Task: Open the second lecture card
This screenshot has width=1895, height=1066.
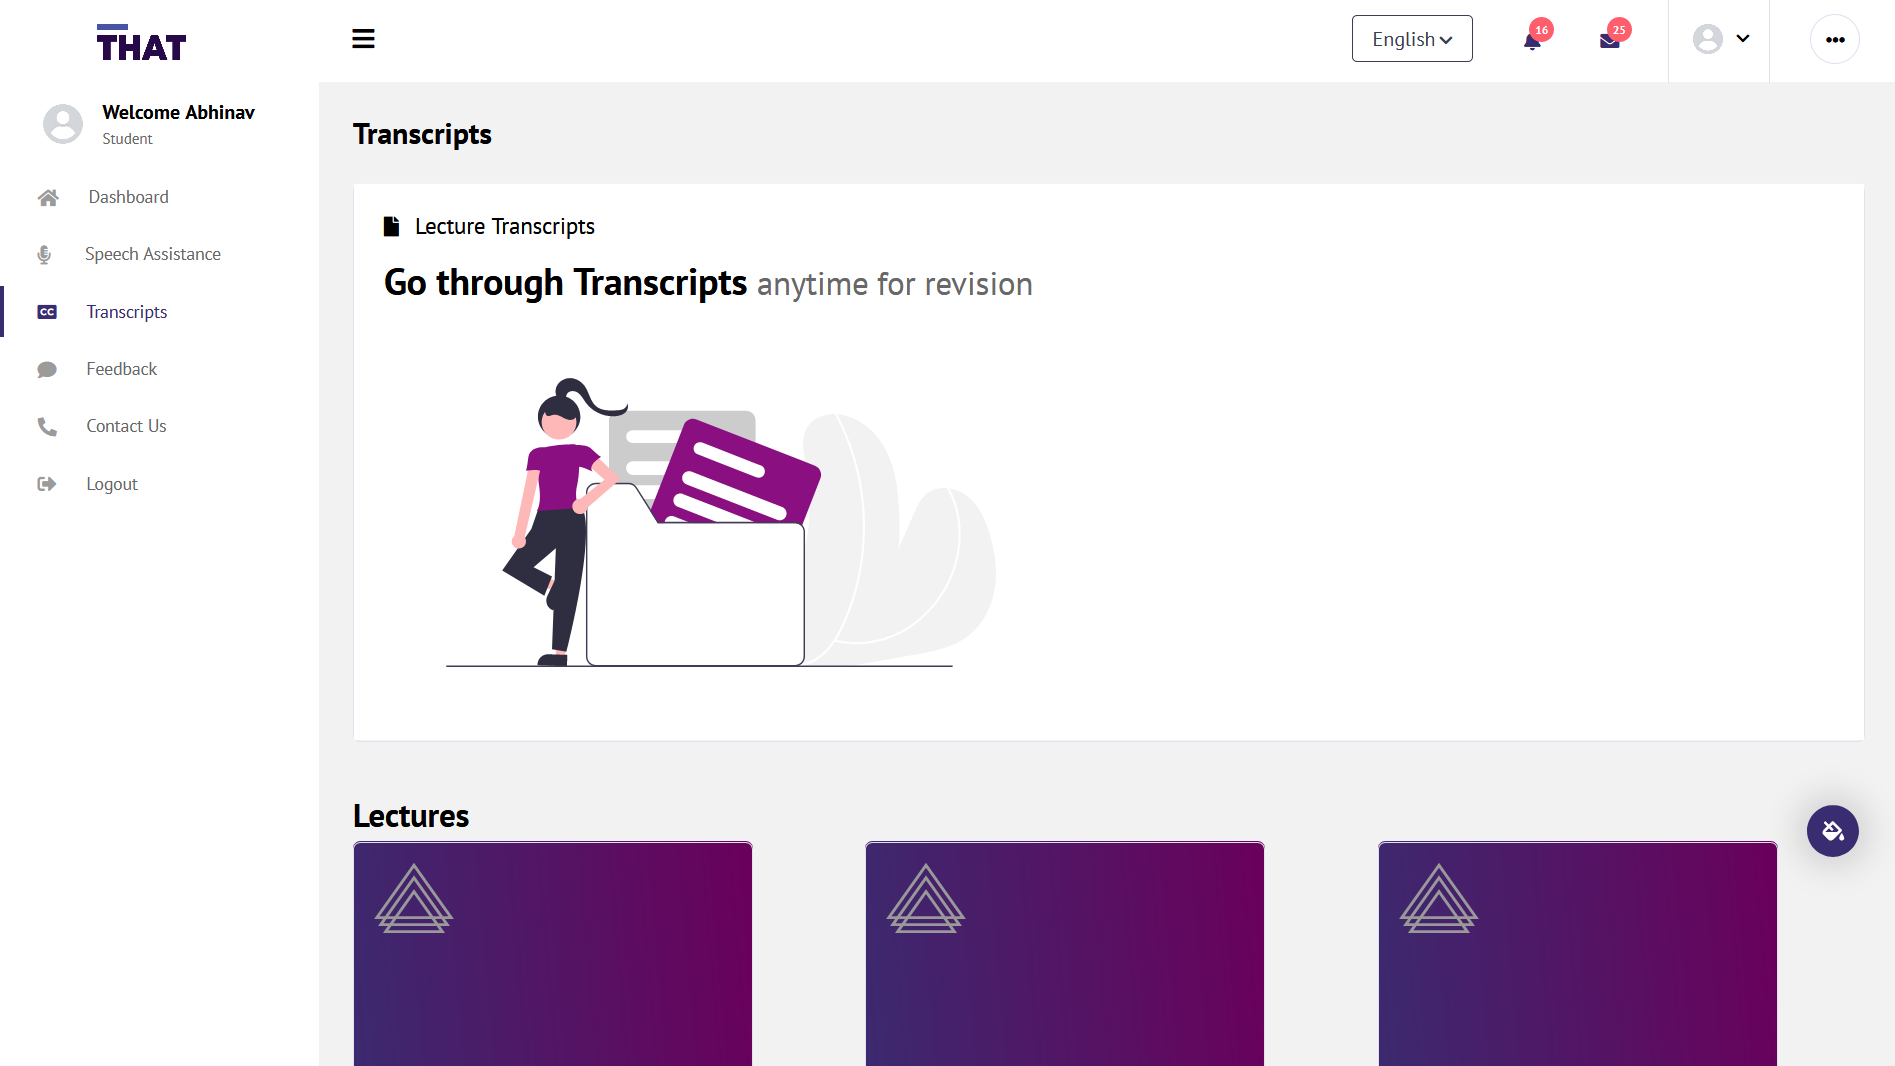Action: click(x=1065, y=954)
